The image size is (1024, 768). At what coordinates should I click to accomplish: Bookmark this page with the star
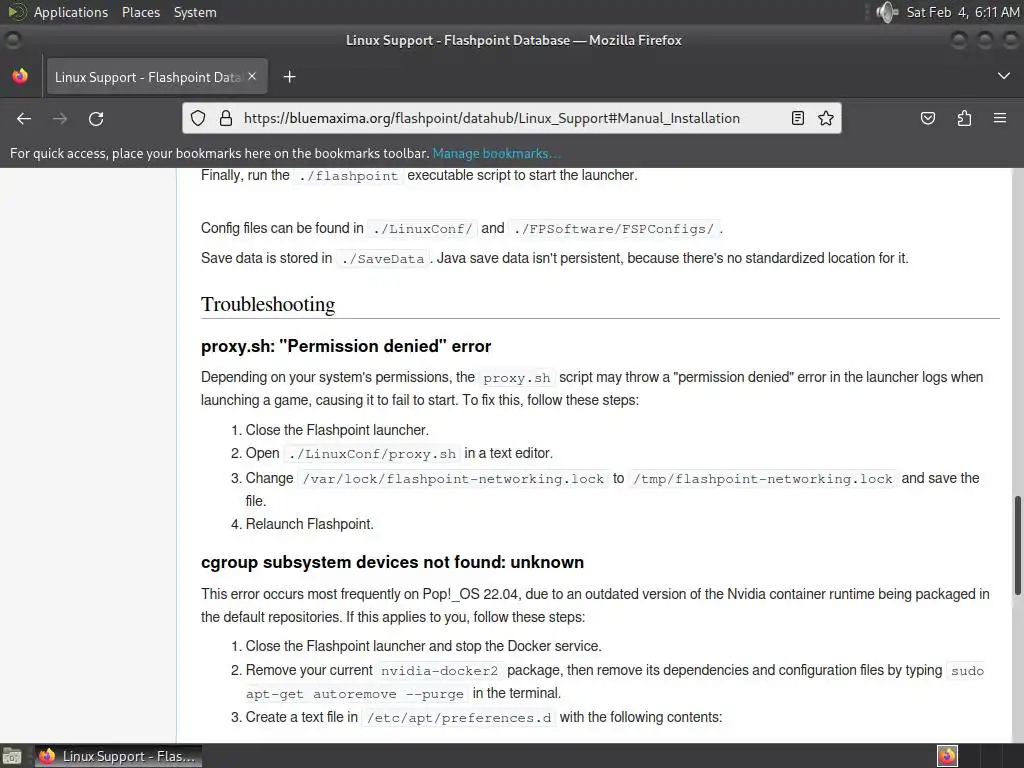pyautogui.click(x=826, y=118)
